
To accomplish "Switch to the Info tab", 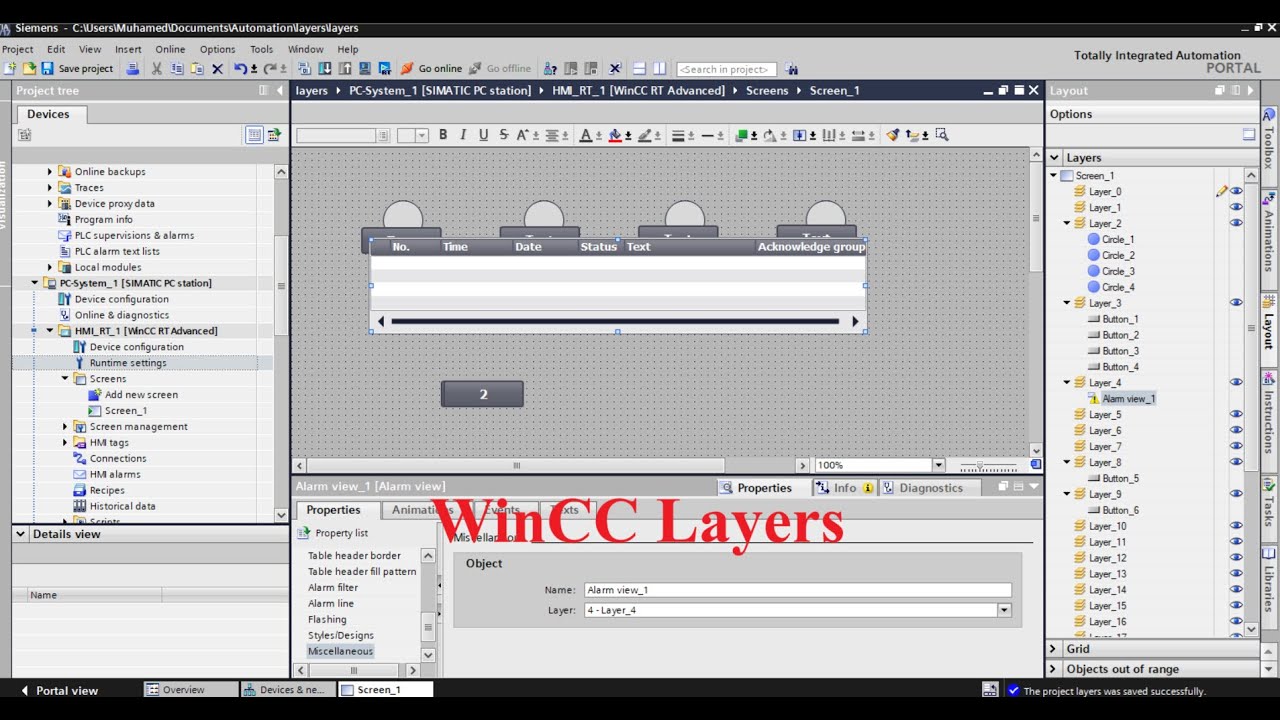I will pyautogui.click(x=845, y=488).
